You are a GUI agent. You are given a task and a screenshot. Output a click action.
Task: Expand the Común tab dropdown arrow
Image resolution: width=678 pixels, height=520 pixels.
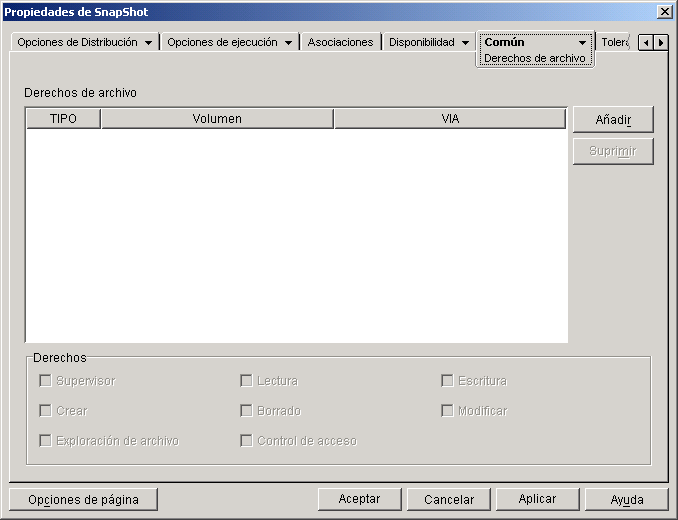tap(582, 43)
